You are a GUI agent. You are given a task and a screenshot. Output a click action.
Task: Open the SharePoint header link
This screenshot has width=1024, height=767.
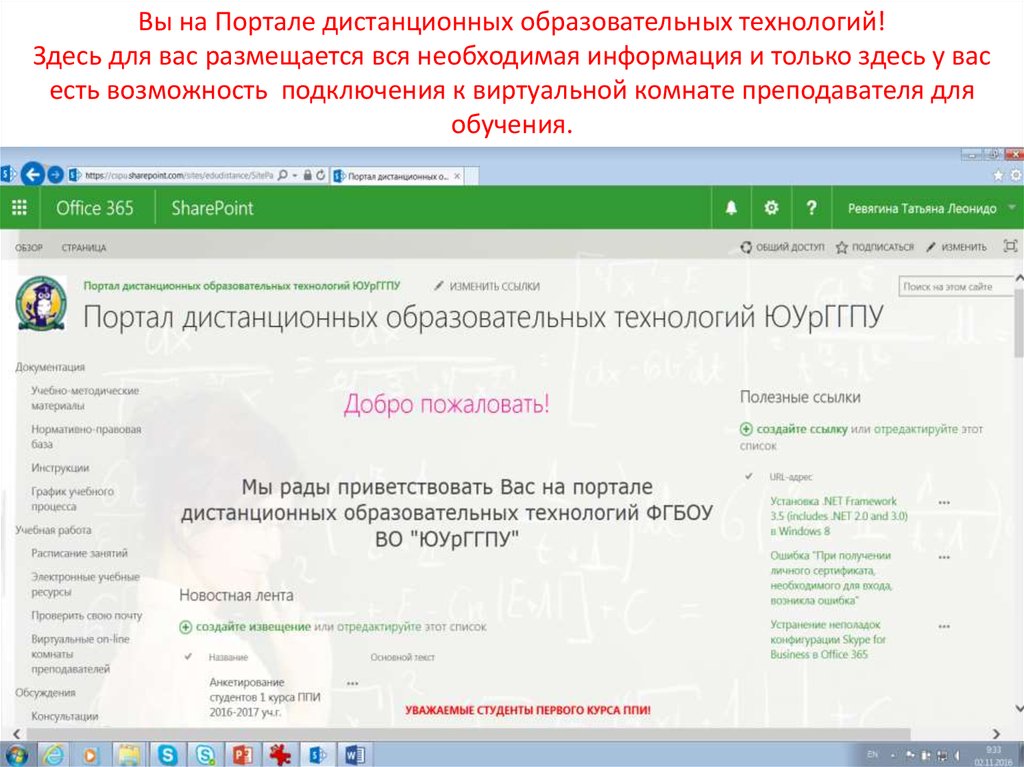pos(212,208)
